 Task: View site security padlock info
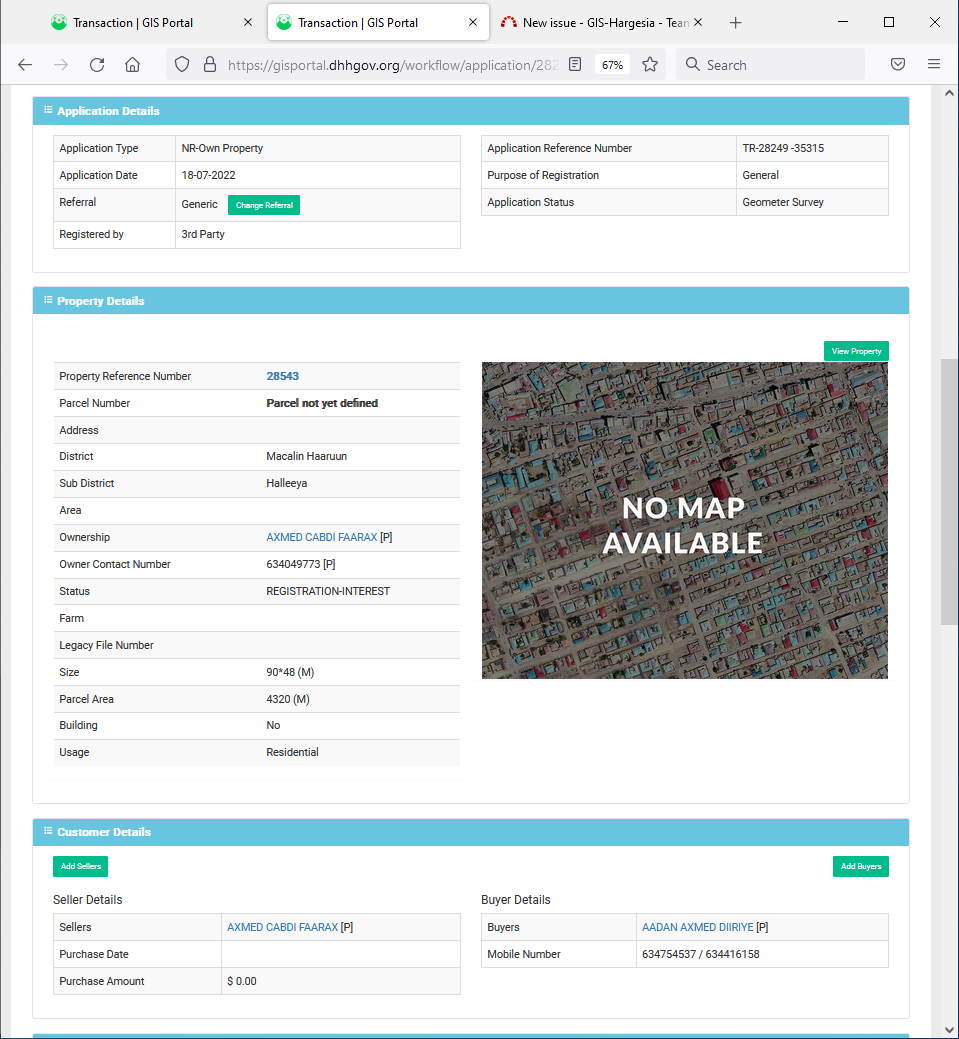click(x=210, y=64)
